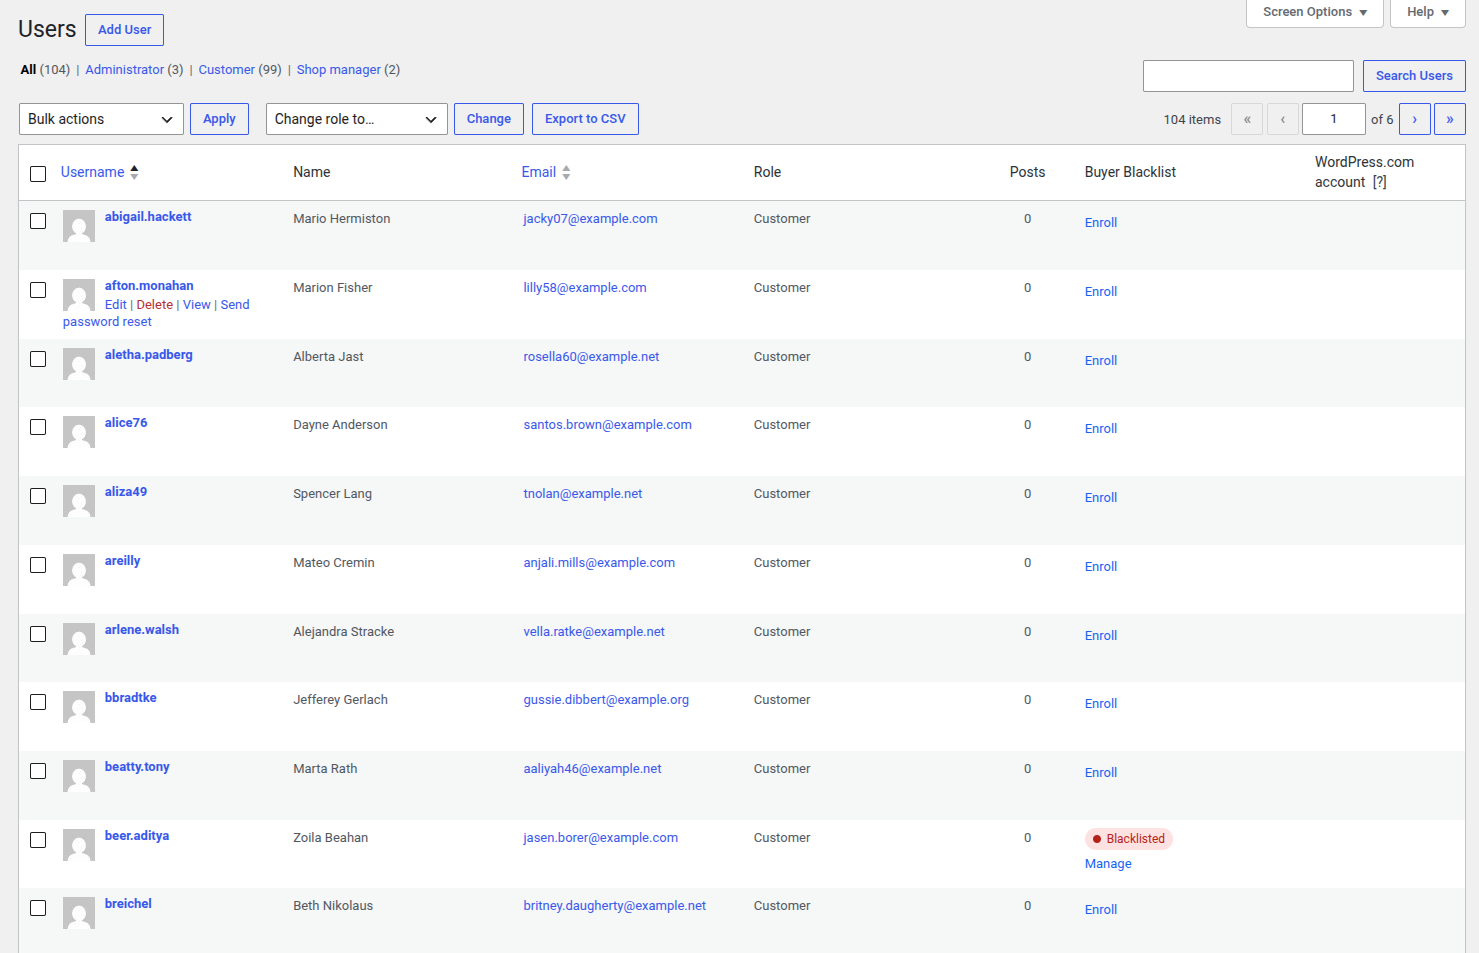Show All users filter
The width and height of the screenshot is (1479, 953).
coord(28,69)
